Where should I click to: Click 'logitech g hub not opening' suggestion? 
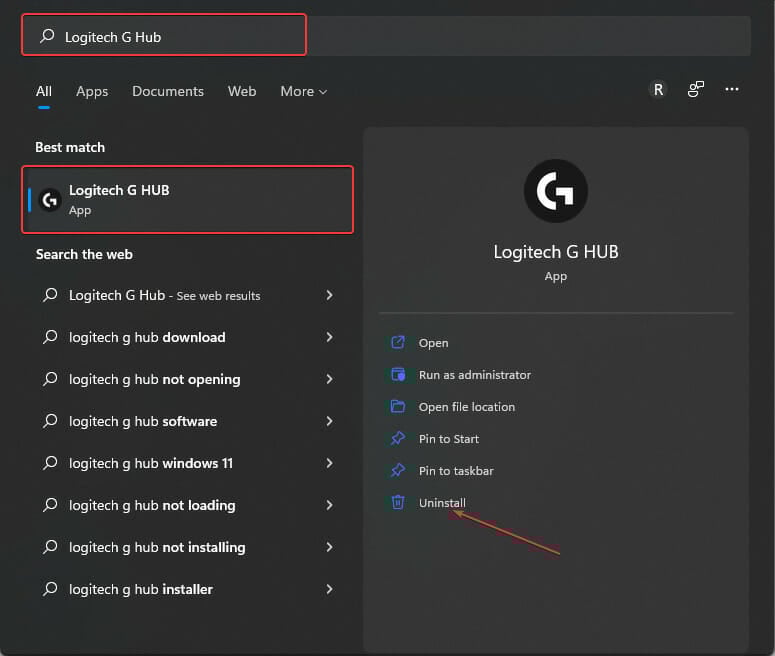pyautogui.click(x=188, y=379)
